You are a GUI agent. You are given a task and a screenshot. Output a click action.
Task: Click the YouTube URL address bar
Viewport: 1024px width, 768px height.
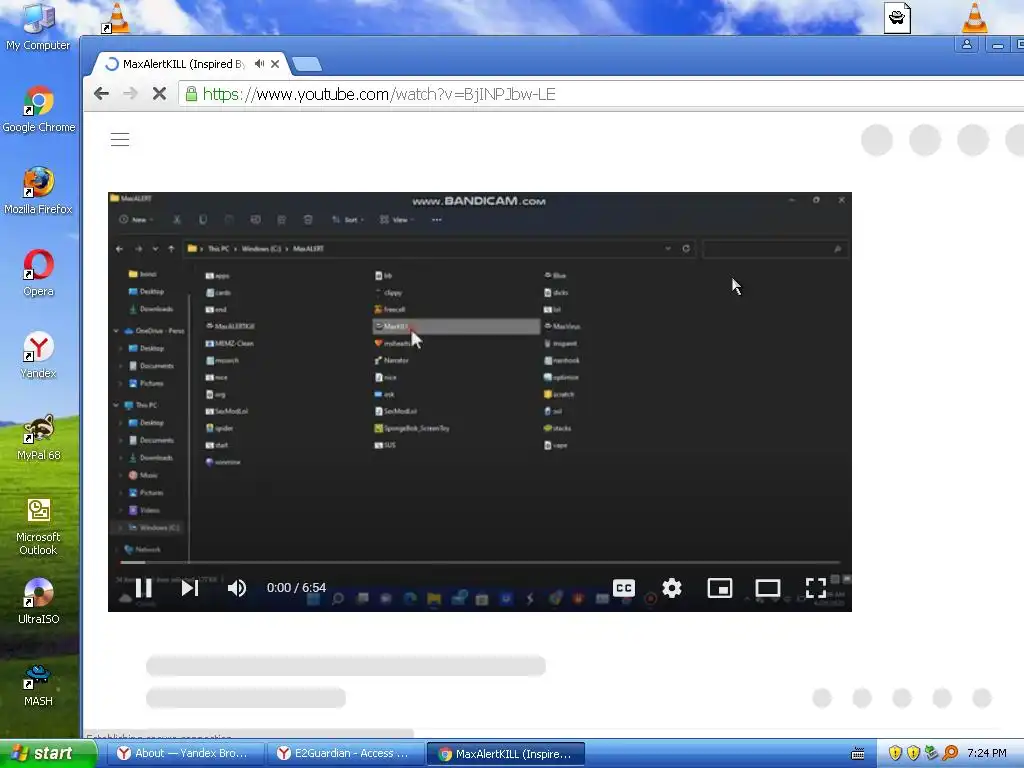pos(601,94)
